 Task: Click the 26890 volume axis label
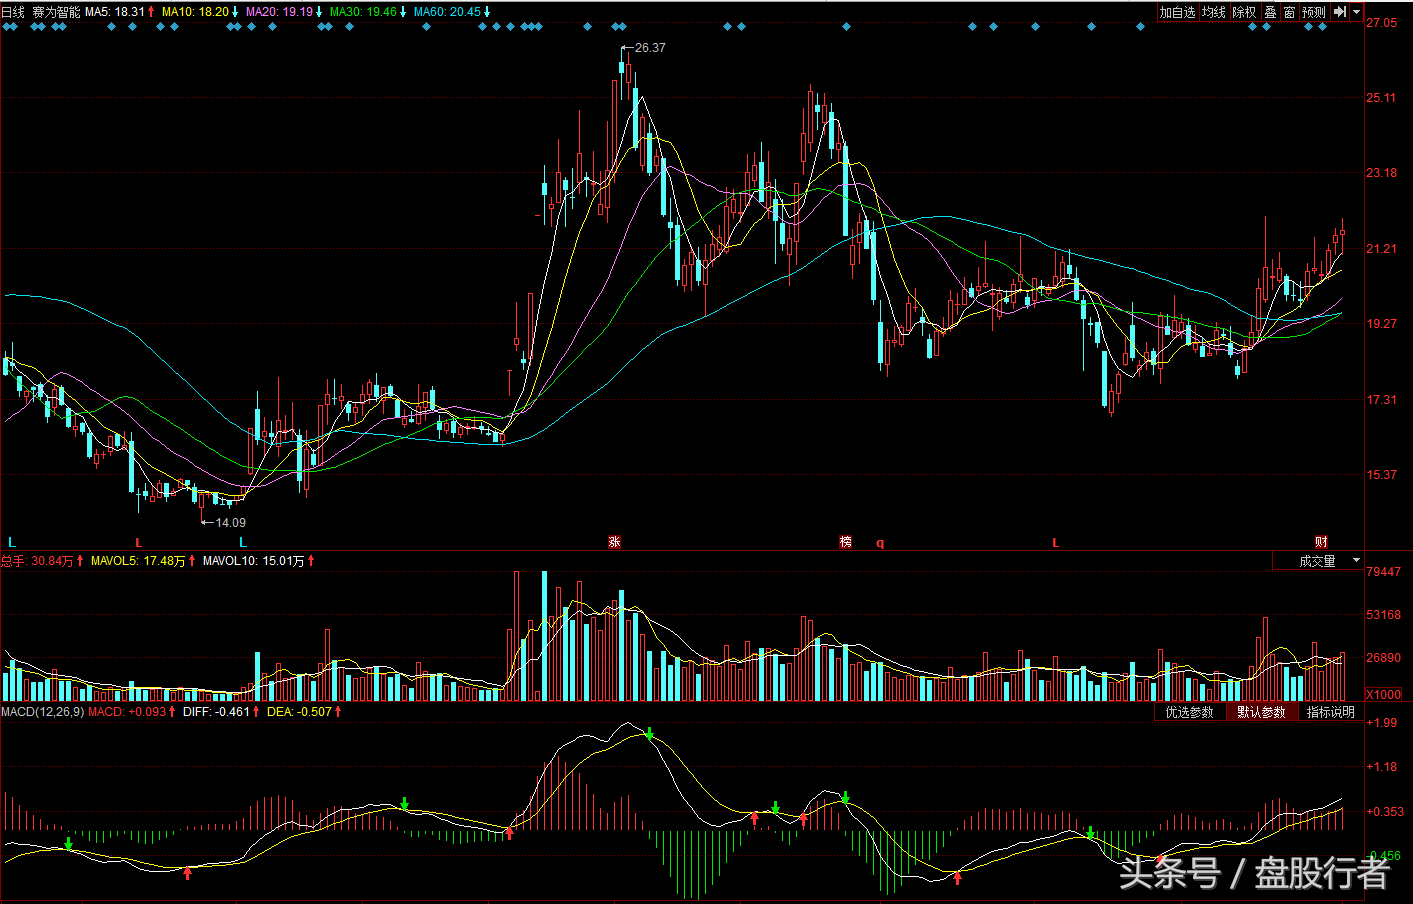[x=1383, y=657]
